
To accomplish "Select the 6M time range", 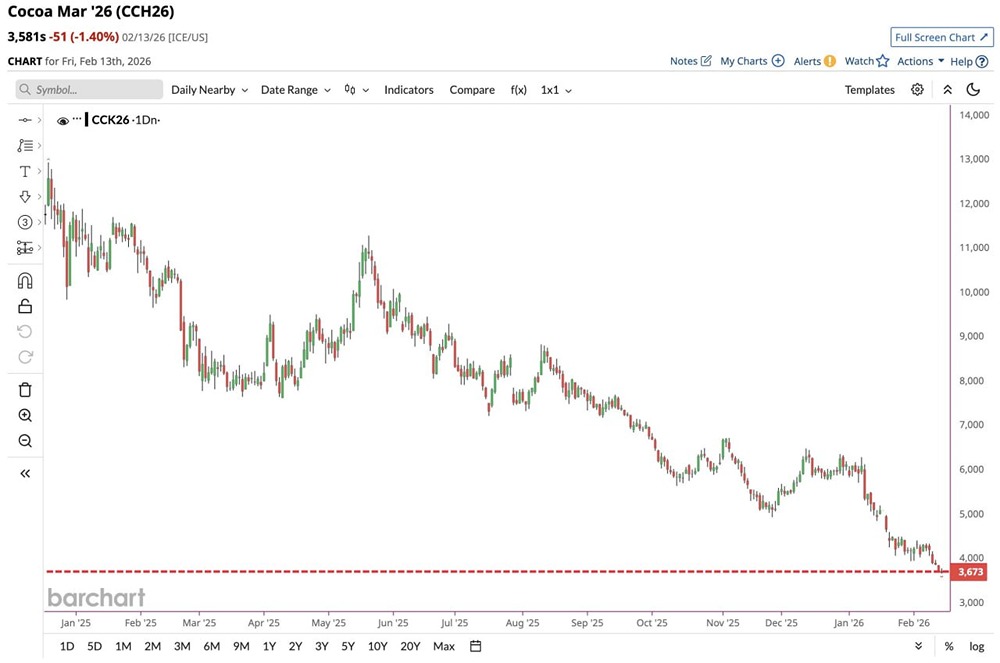I will click(212, 646).
